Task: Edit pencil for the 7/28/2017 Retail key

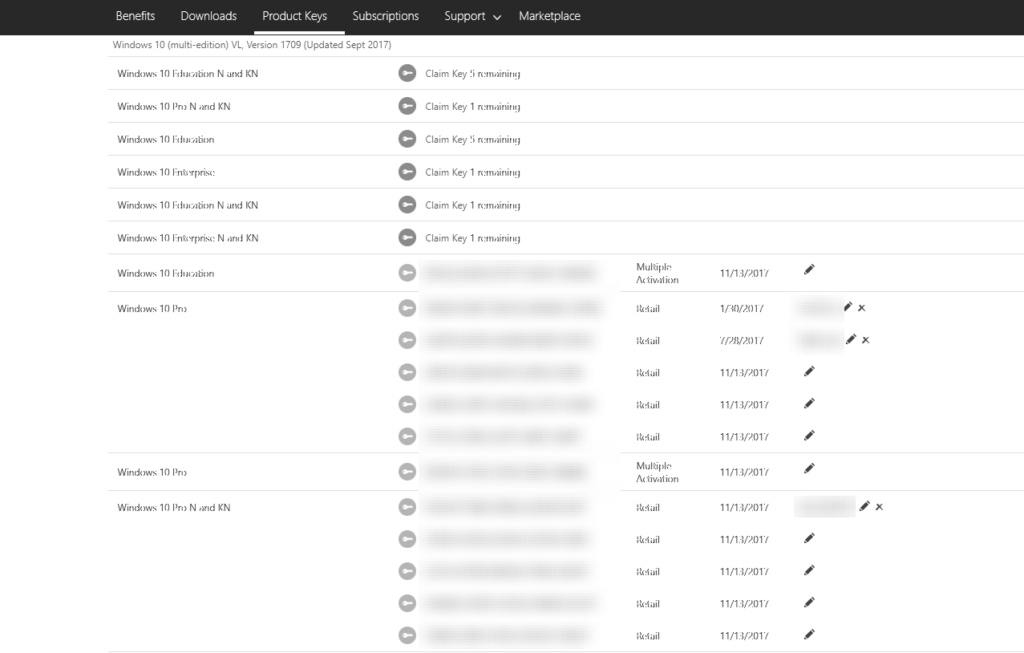Action: pyautogui.click(x=851, y=339)
